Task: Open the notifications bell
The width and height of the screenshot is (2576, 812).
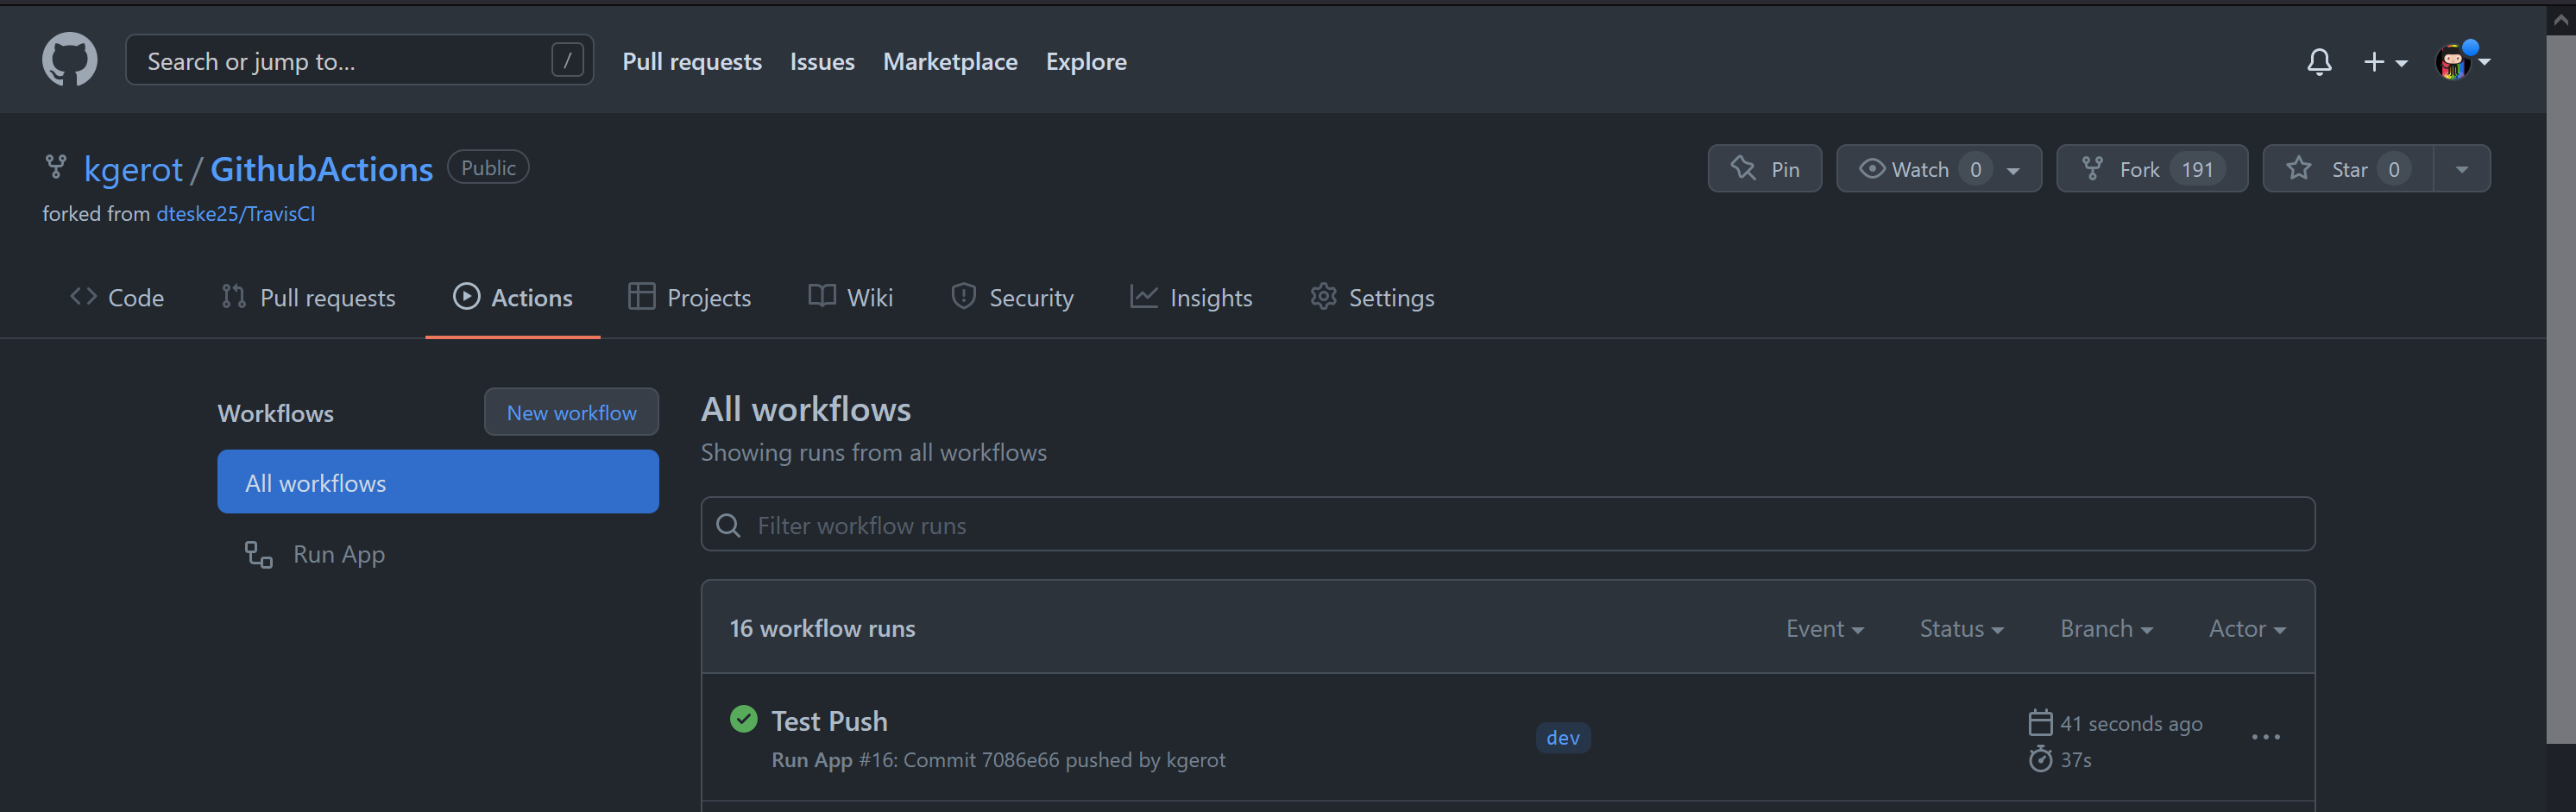Action: click(x=2319, y=62)
